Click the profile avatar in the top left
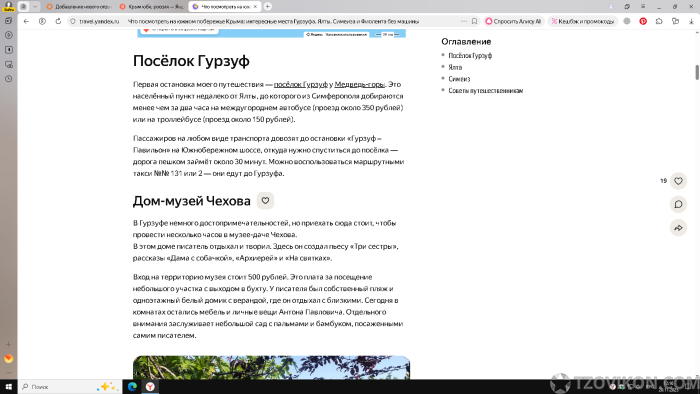The width and height of the screenshot is (700, 394). [8, 6]
